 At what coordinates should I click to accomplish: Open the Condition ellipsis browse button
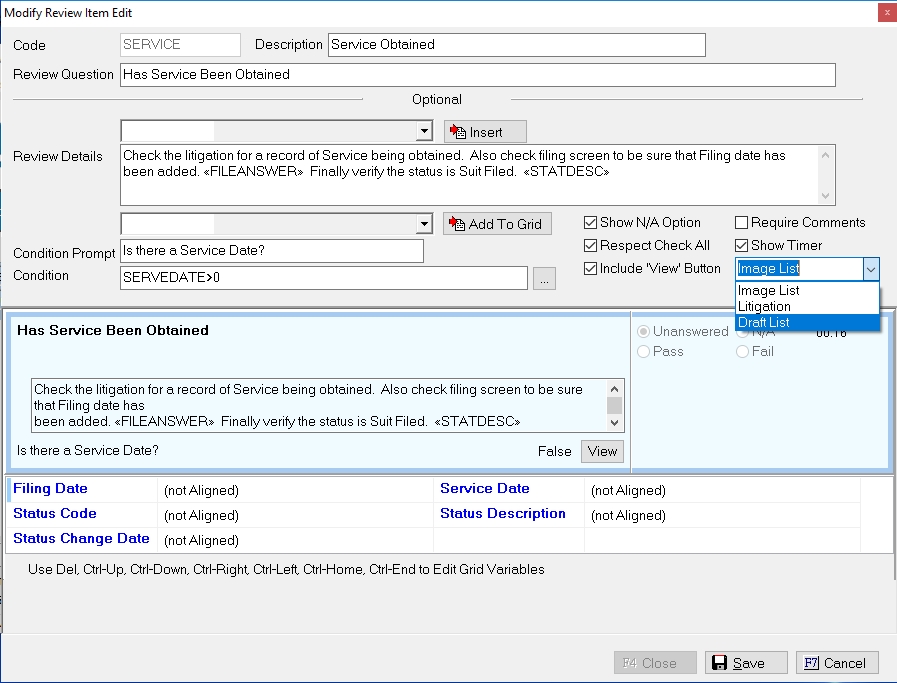[x=544, y=279]
